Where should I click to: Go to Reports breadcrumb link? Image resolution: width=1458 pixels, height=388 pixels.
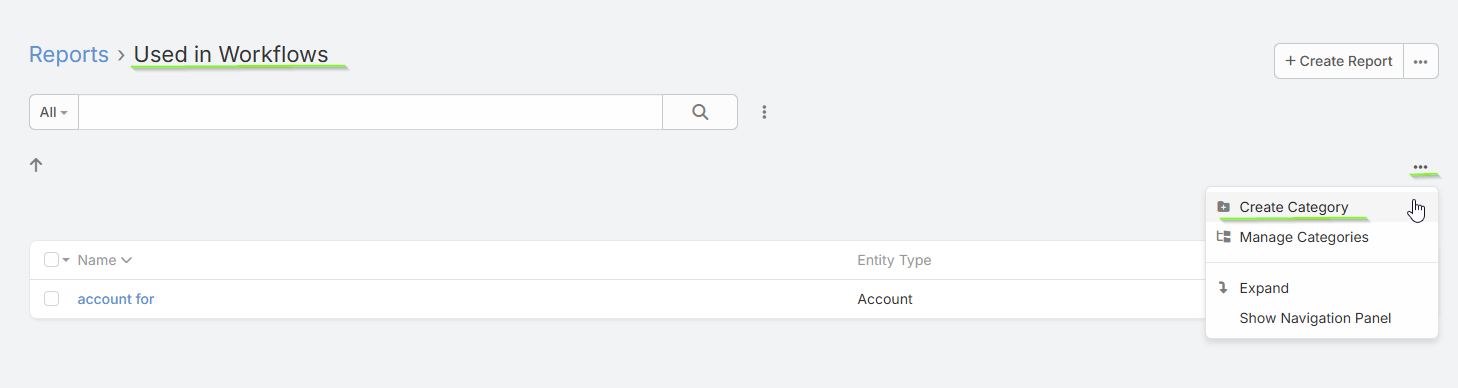[x=69, y=54]
